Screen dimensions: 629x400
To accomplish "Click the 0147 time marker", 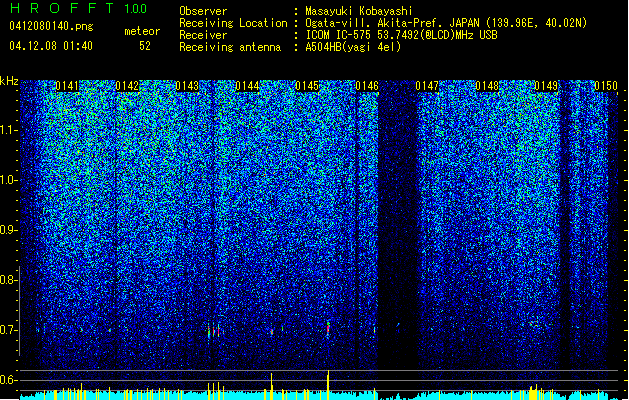I will coord(427,86).
